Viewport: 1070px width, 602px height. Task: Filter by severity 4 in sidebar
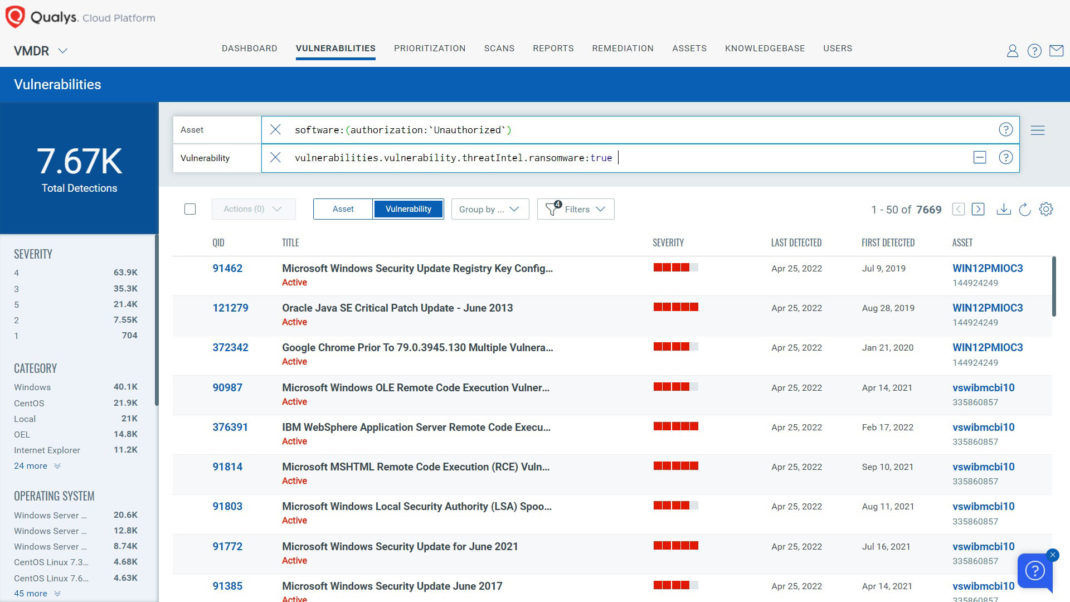75,272
